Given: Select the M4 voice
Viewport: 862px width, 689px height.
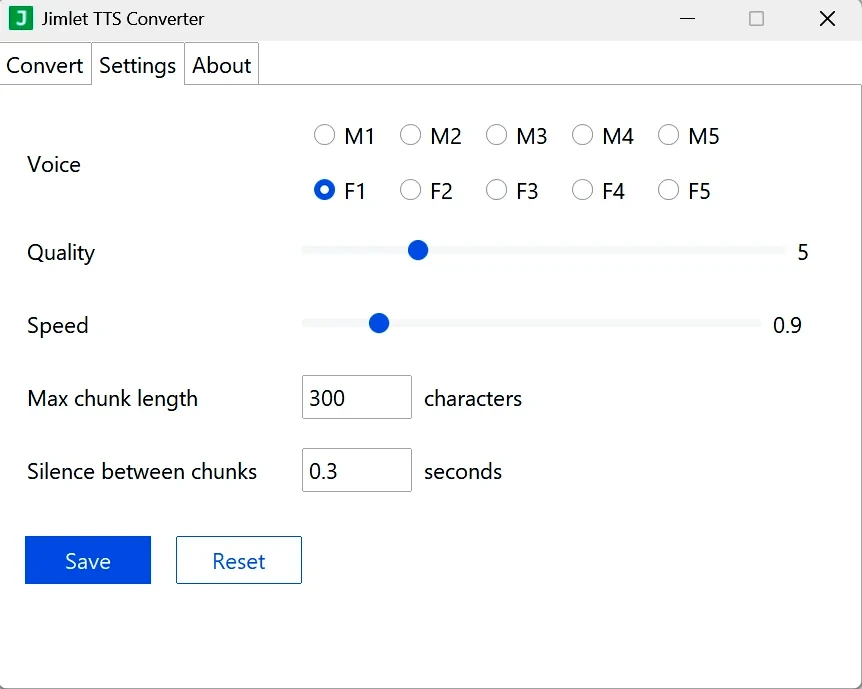Looking at the screenshot, I should pos(582,135).
